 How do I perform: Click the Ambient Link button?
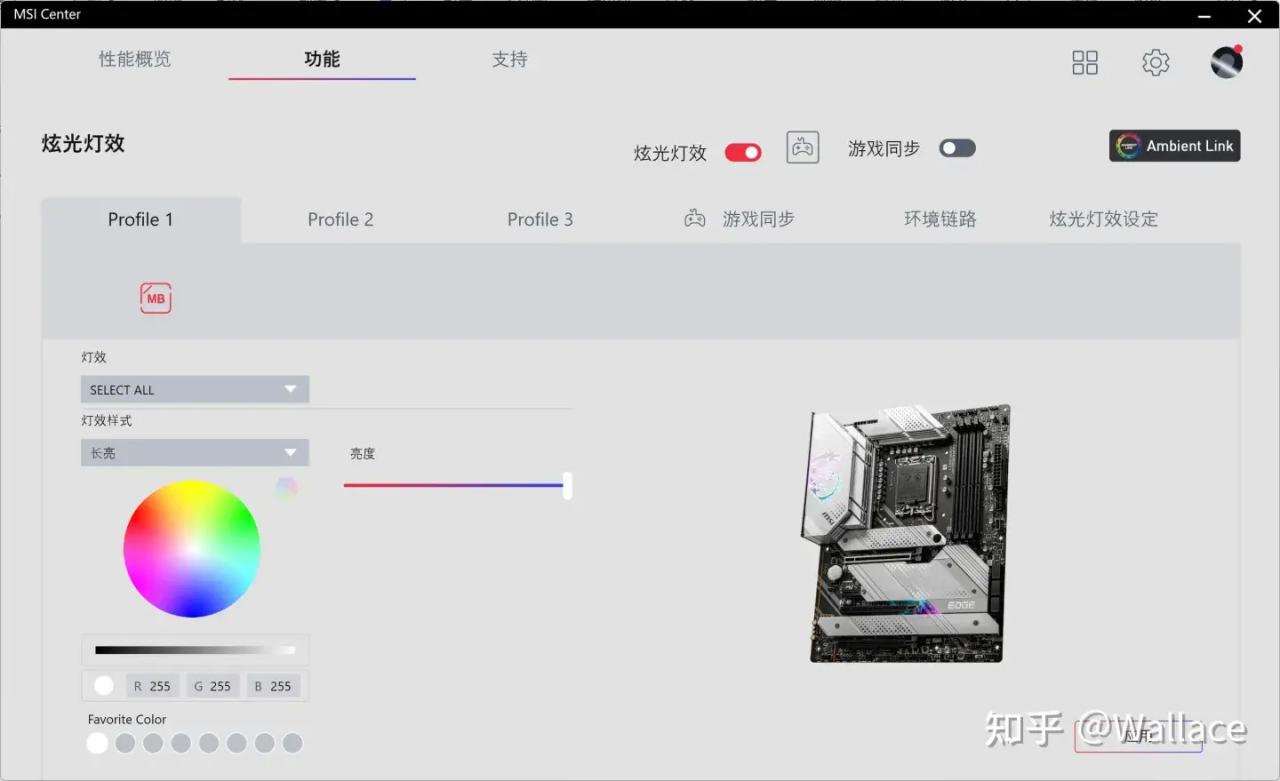pos(1175,146)
